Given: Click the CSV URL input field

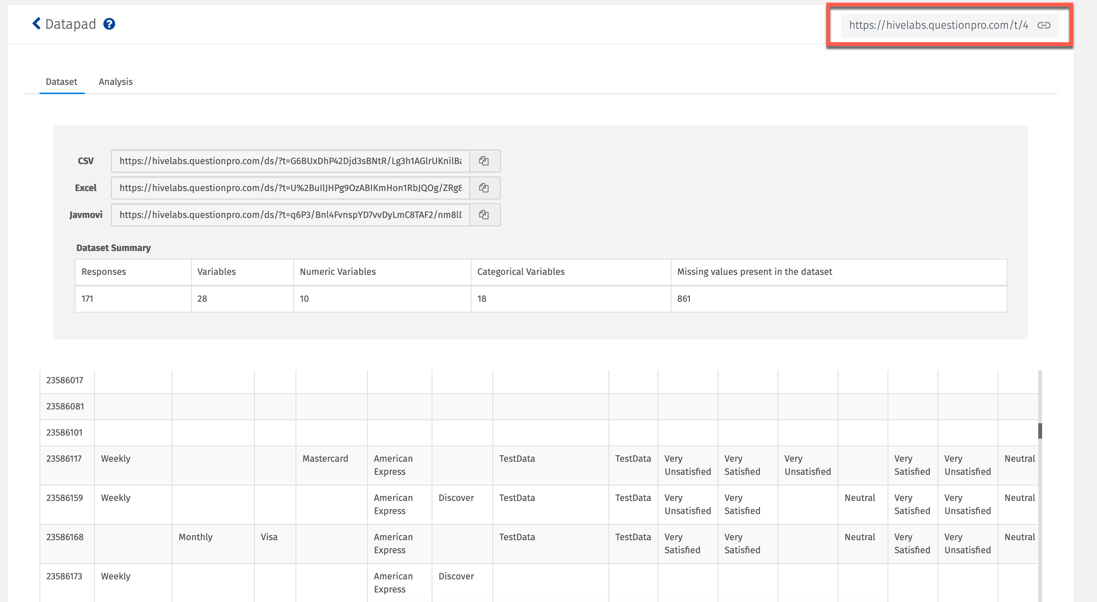Looking at the screenshot, I should pos(290,161).
